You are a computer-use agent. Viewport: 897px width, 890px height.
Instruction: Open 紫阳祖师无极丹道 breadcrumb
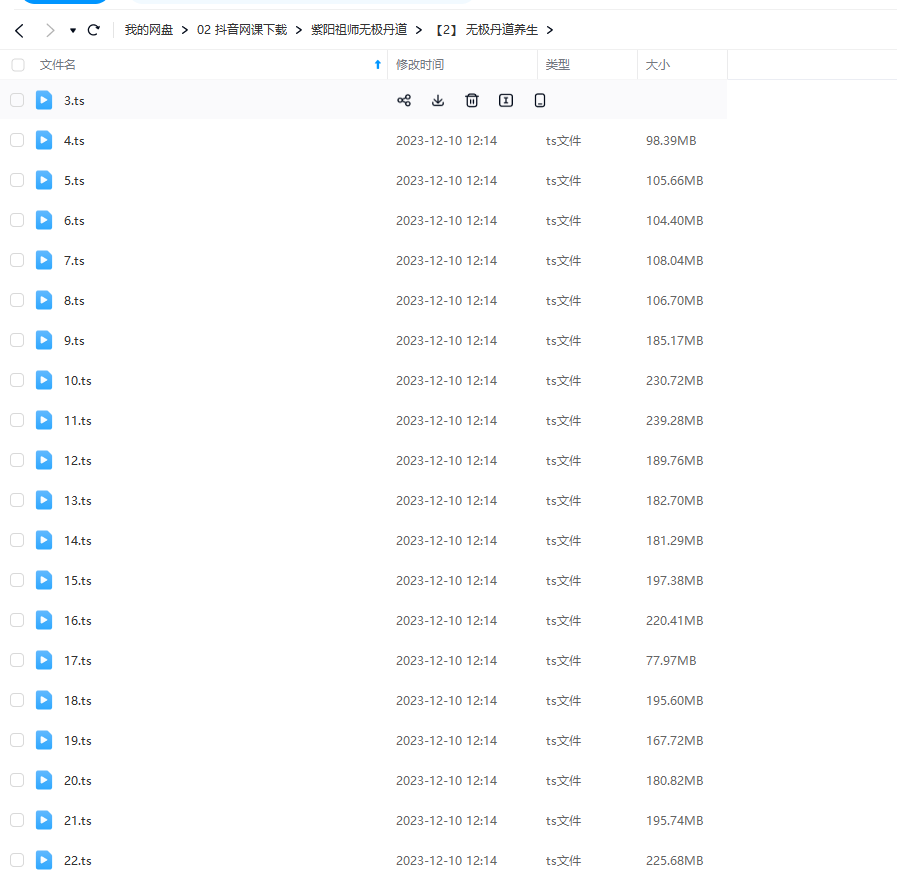click(x=359, y=30)
